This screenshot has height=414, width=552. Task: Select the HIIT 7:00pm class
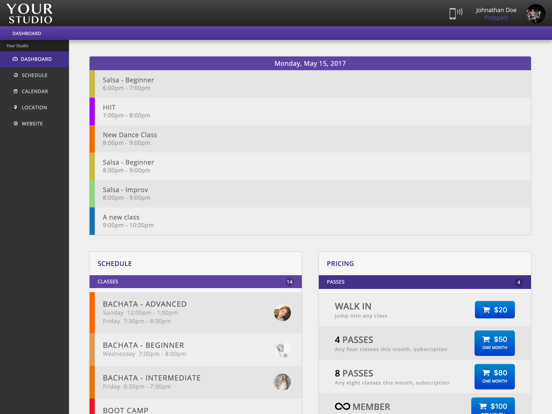click(310, 111)
